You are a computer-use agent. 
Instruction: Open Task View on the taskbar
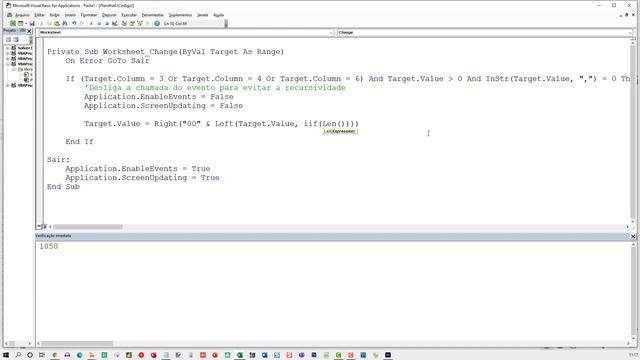coord(42,355)
